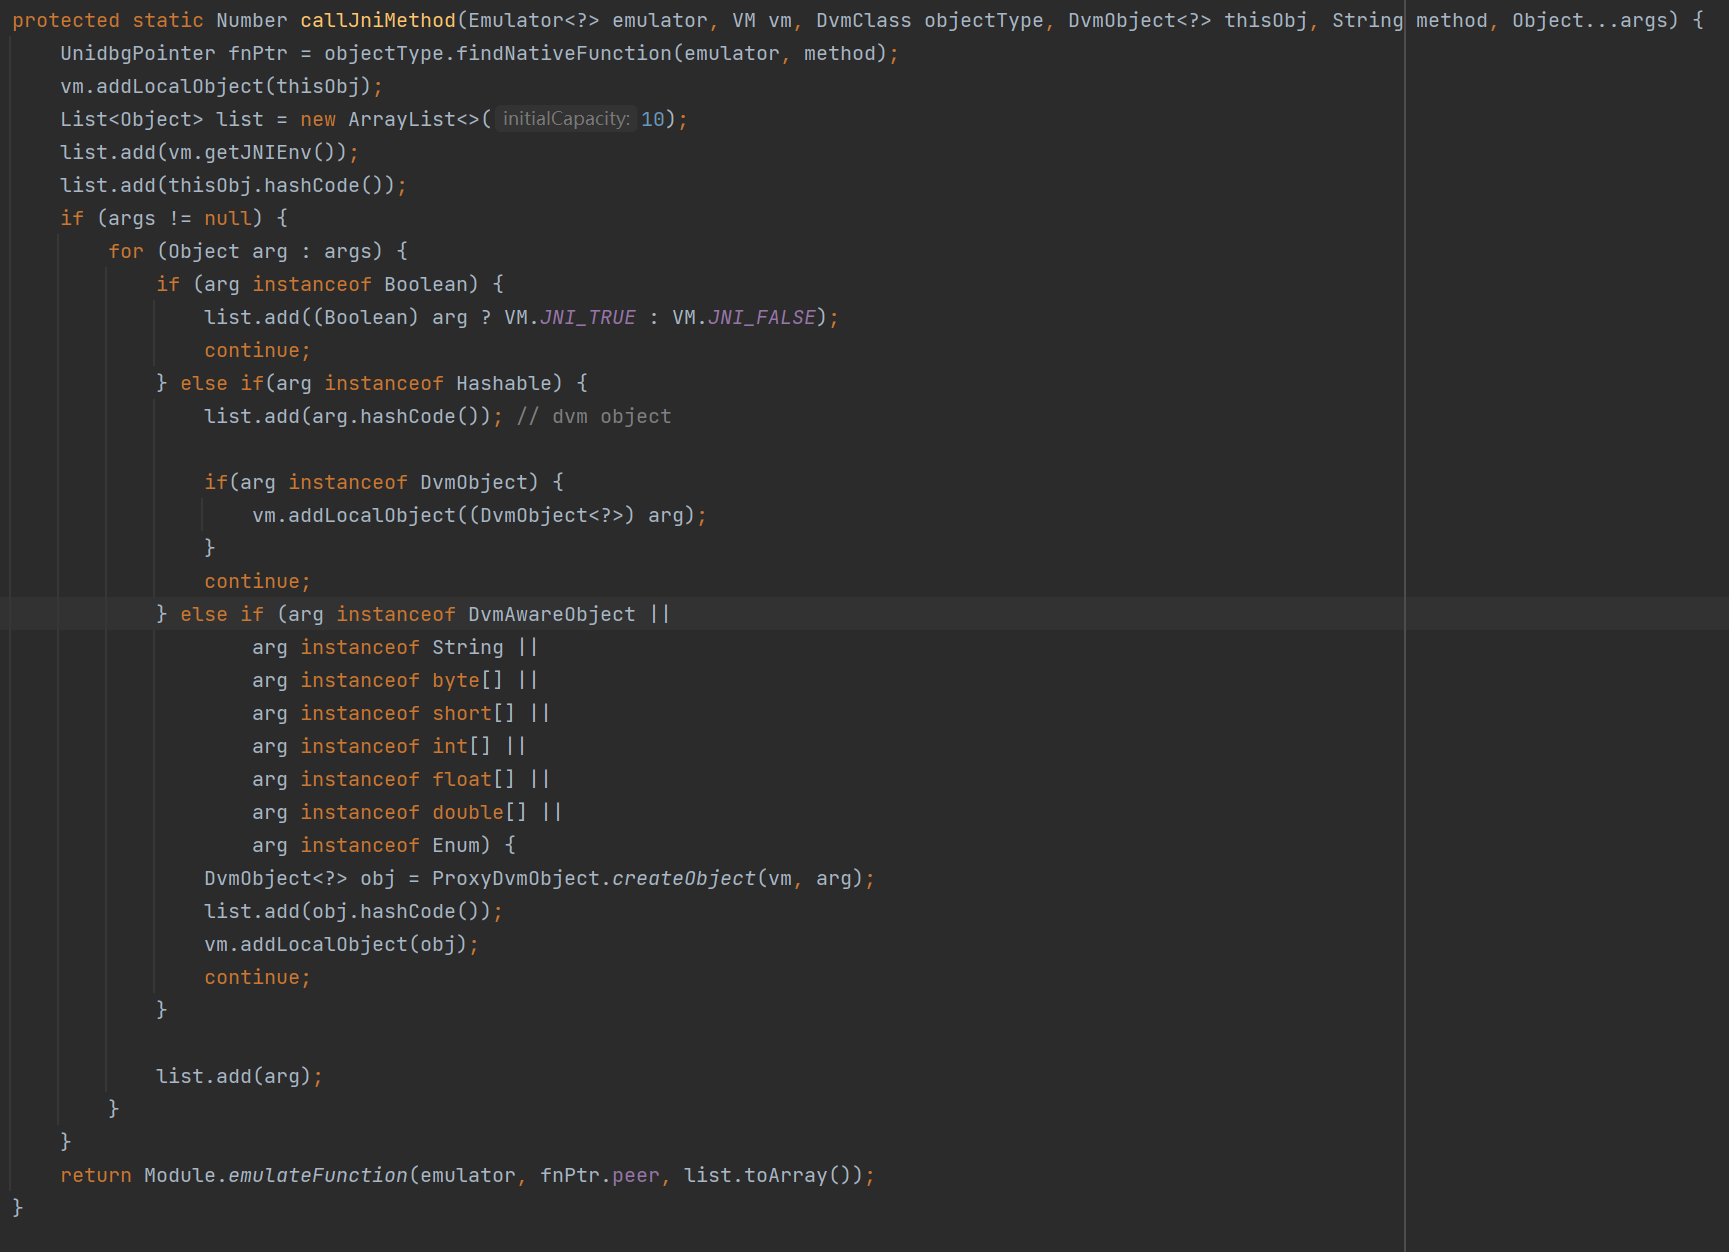Click float[] in the instanceof check
1729x1252 pixels.
coord(473,779)
